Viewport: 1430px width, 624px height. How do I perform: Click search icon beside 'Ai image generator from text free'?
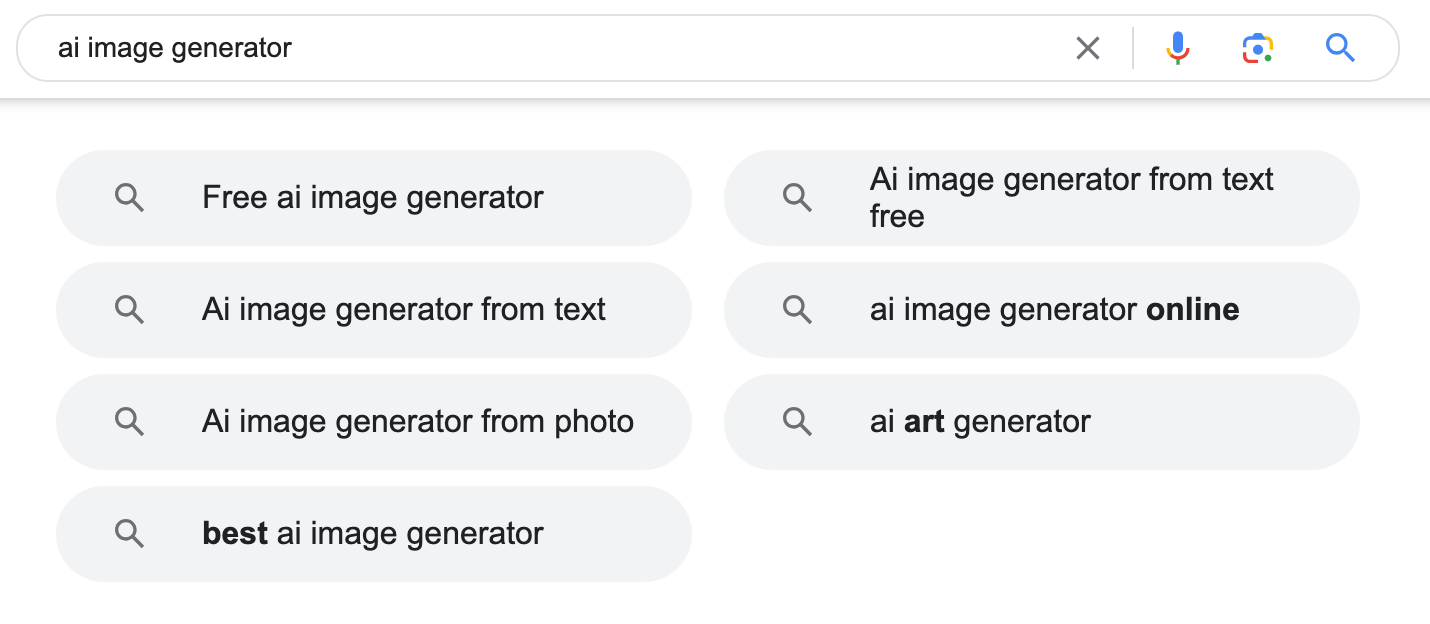(x=798, y=198)
